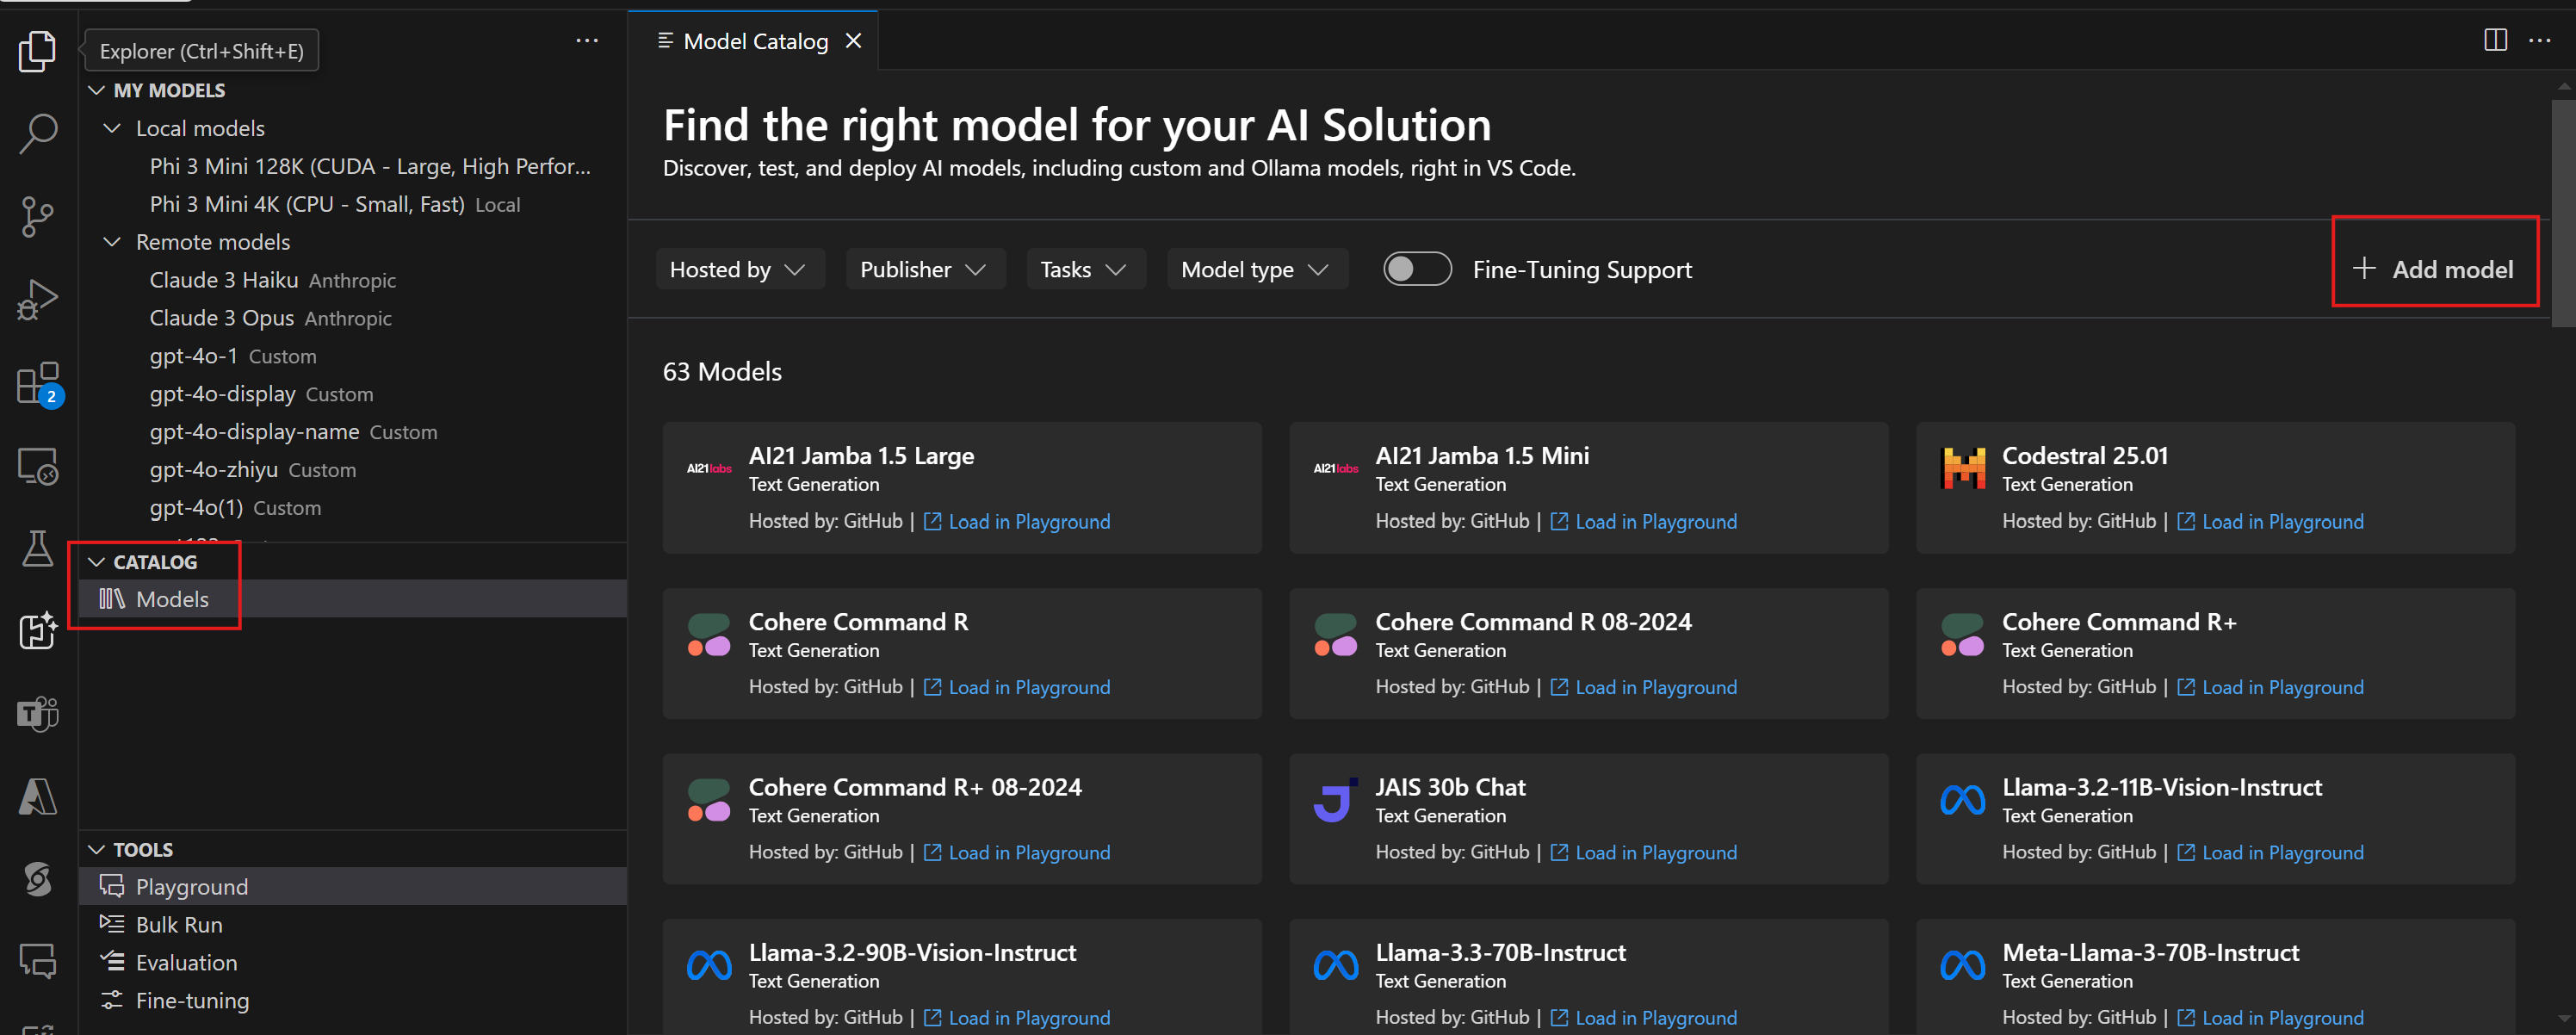Open the Remote Explorer icon
Viewport: 2576px width, 1035px height.
37,467
